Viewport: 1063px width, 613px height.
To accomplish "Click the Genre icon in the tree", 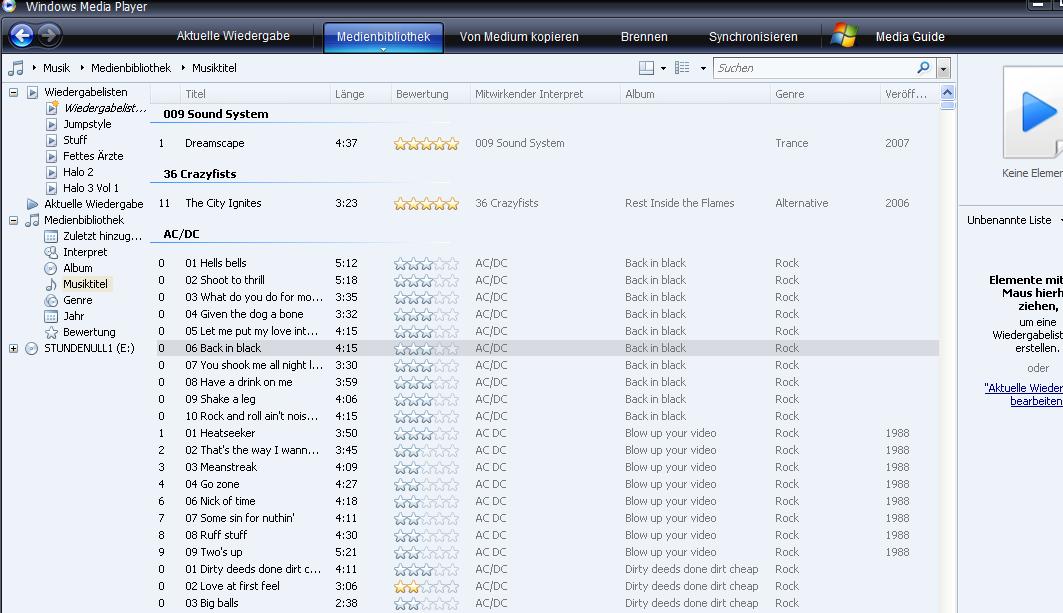I will pos(51,300).
